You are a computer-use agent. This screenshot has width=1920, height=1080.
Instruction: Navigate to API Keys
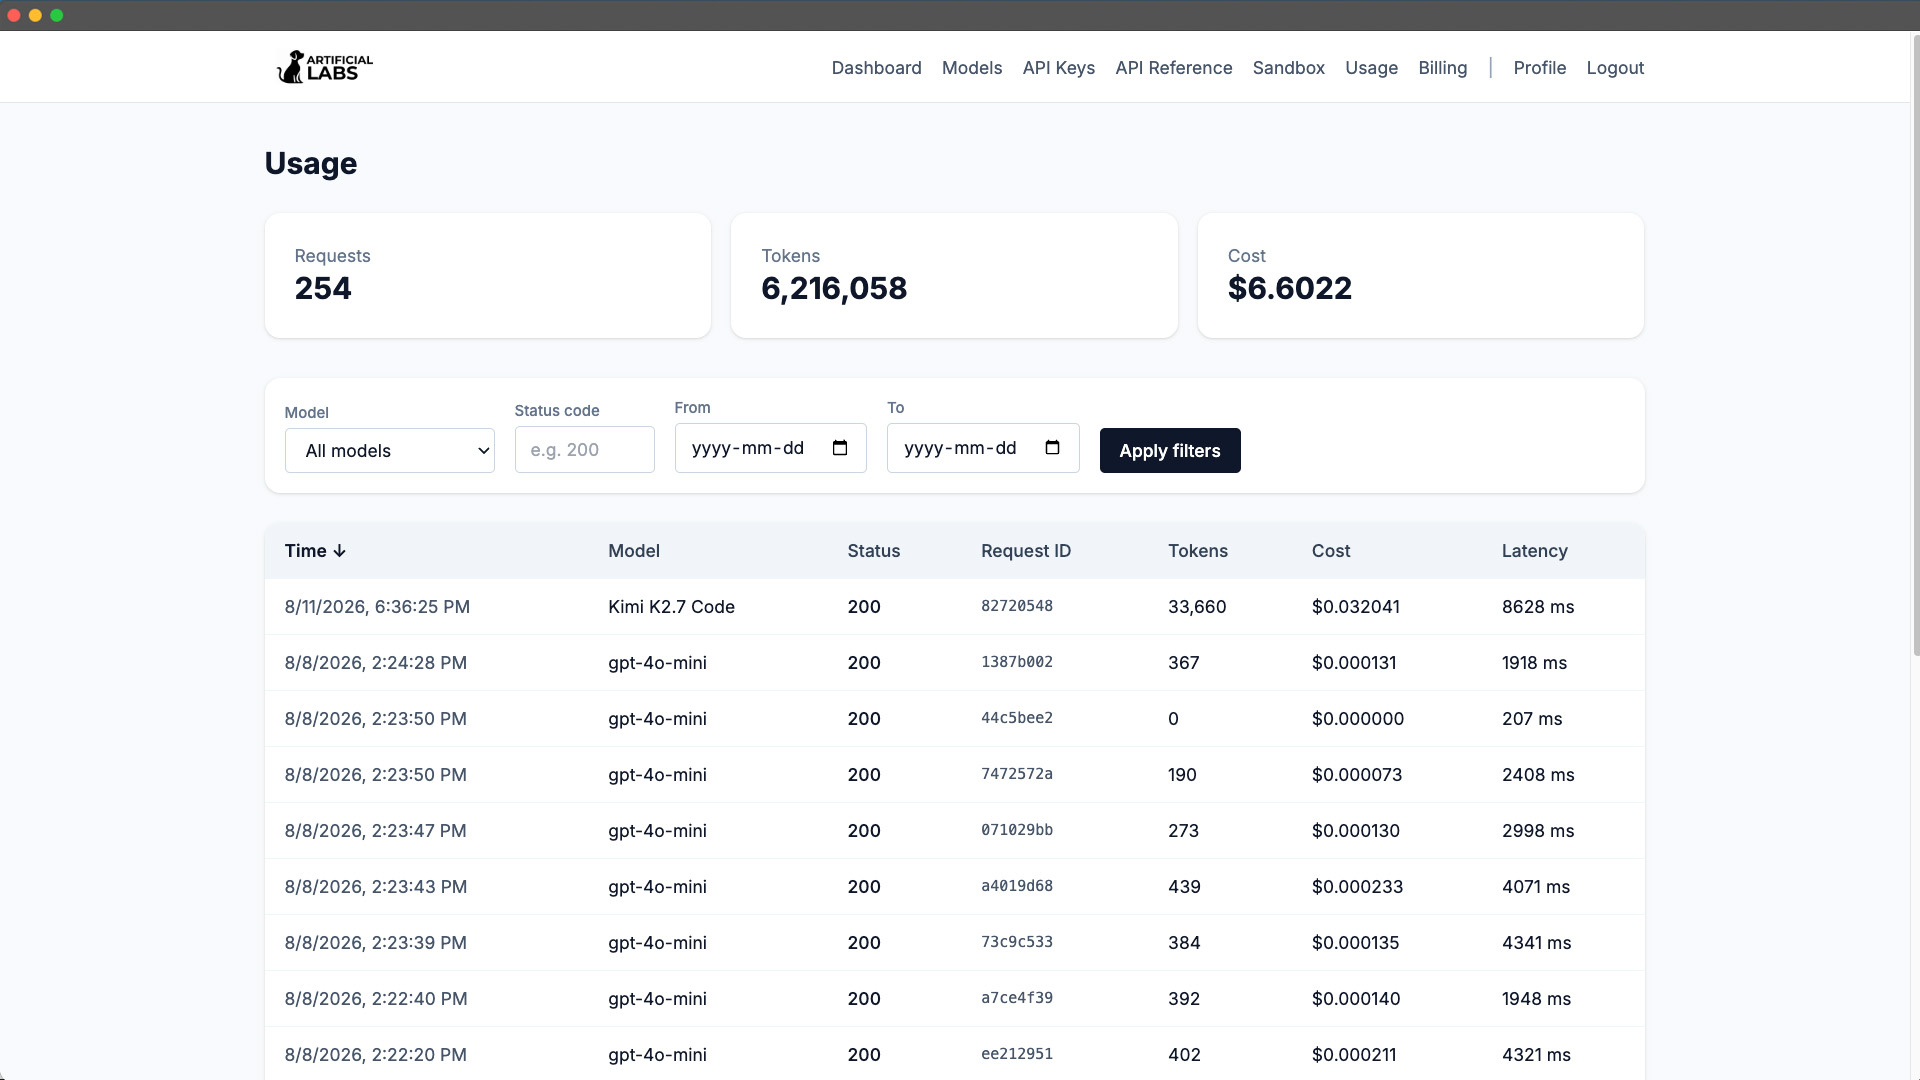[1058, 68]
